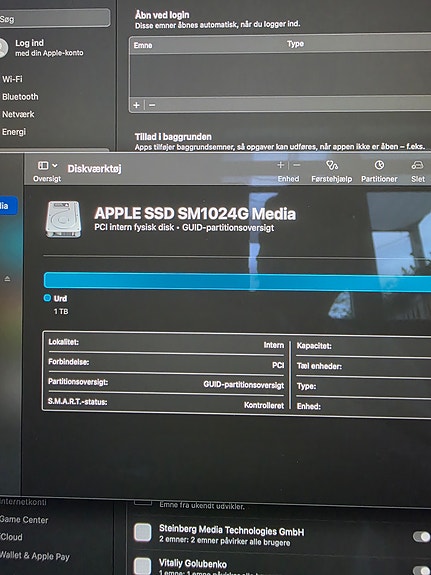The width and height of the screenshot is (431, 575).
Task: Select the Slet erase tool
Action: pos(417,166)
